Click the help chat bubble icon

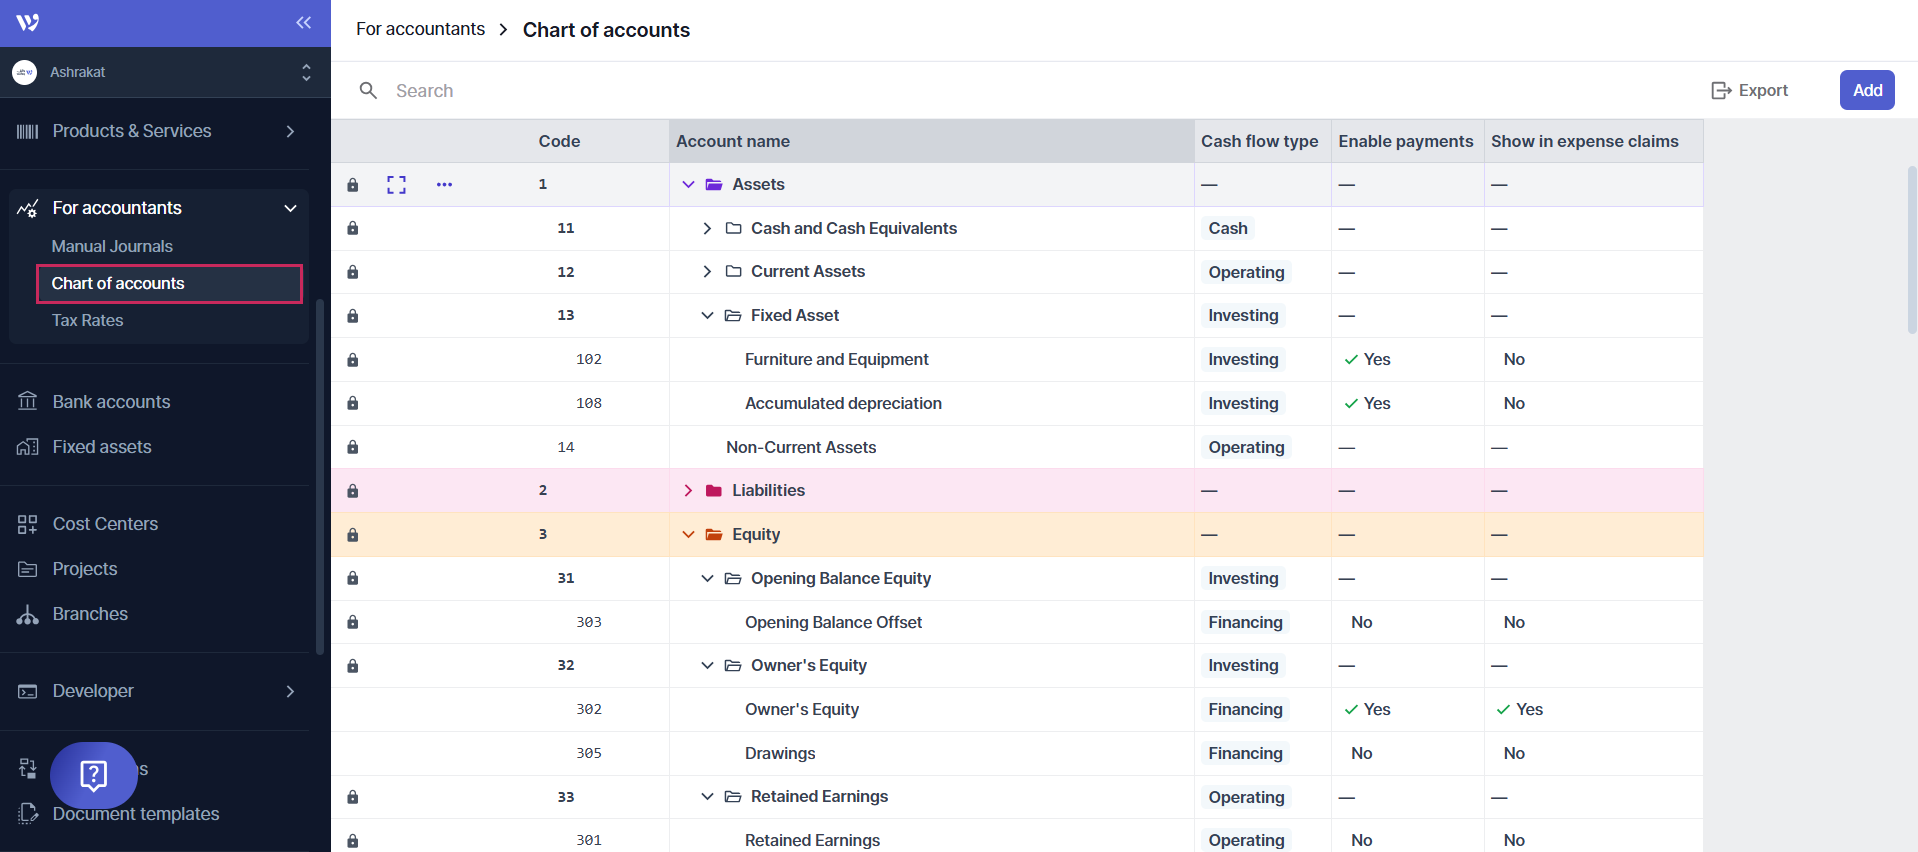pyautogui.click(x=93, y=775)
